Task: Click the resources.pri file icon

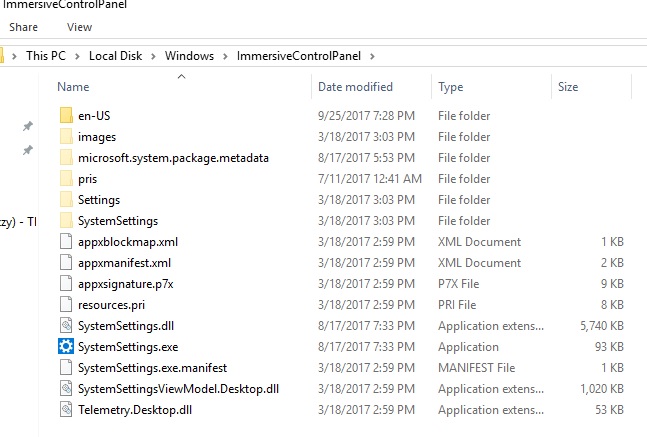Action: pyautogui.click(x=66, y=305)
